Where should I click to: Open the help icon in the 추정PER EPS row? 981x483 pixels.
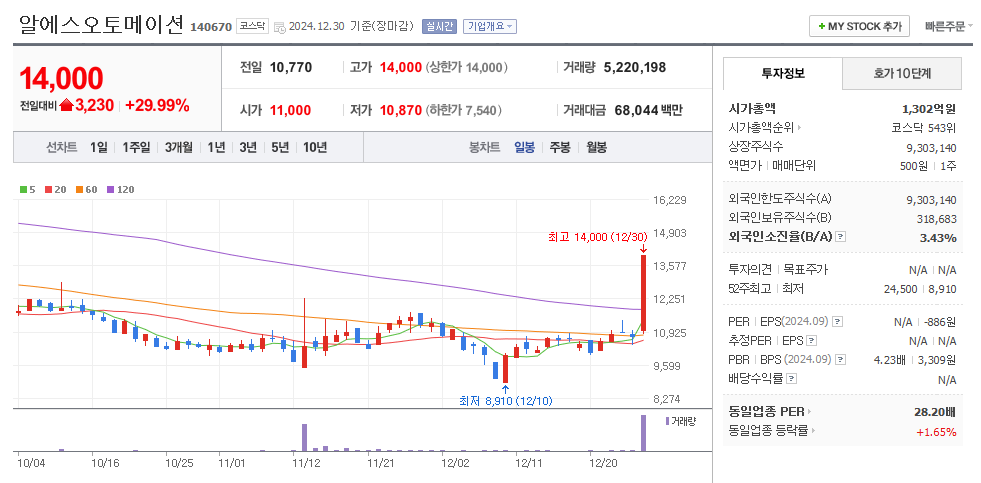811,341
